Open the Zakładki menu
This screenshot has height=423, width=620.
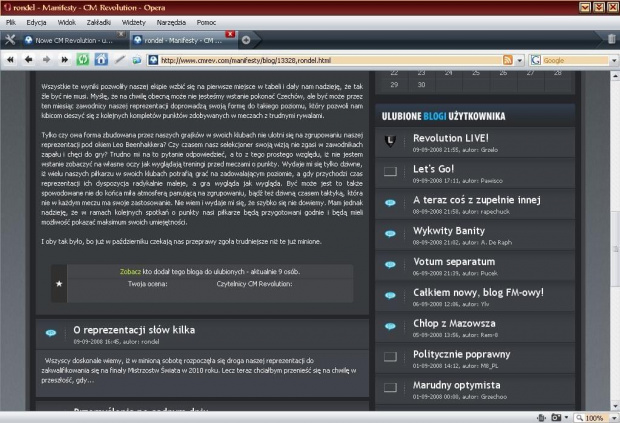(x=98, y=23)
